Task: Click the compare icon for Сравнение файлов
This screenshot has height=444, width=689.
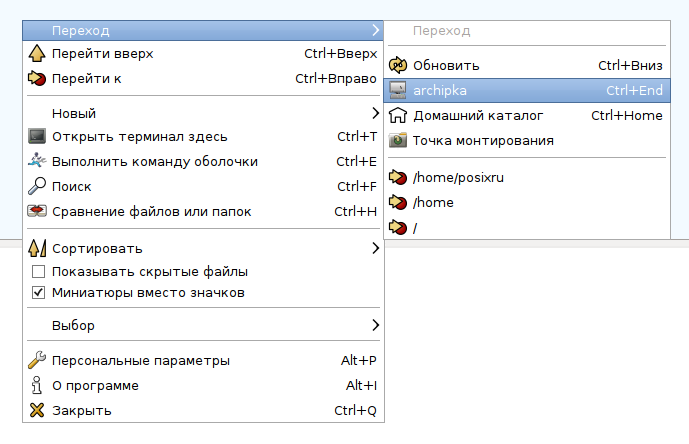Action: [x=37, y=211]
